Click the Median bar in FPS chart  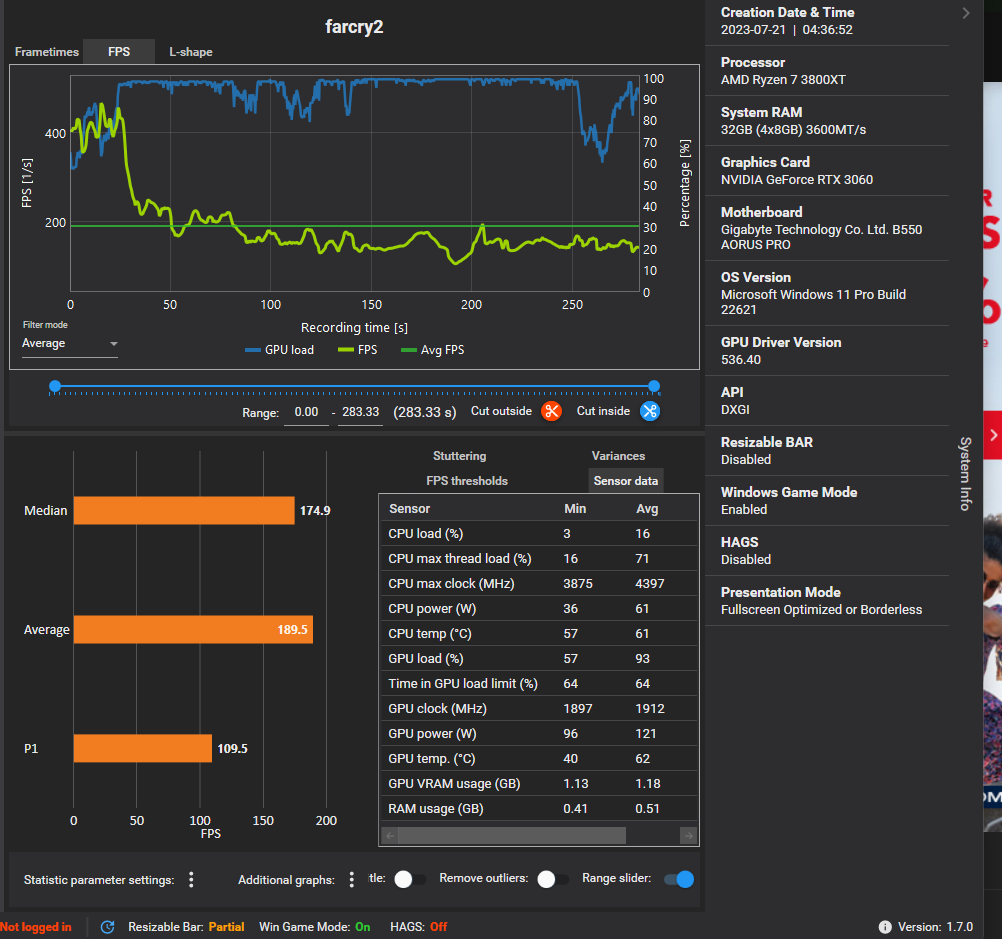pyautogui.click(x=184, y=510)
